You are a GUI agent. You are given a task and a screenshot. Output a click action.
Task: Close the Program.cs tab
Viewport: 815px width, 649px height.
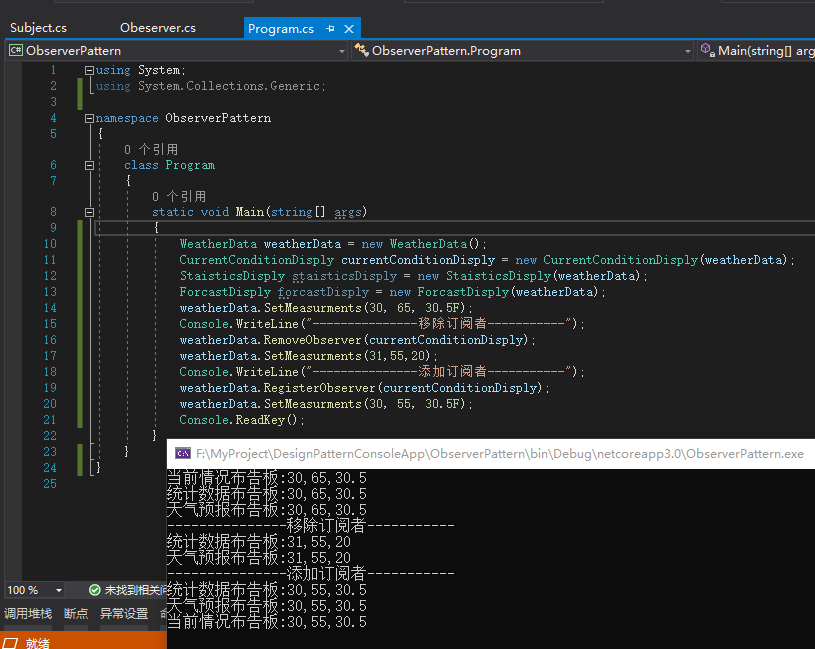click(349, 29)
